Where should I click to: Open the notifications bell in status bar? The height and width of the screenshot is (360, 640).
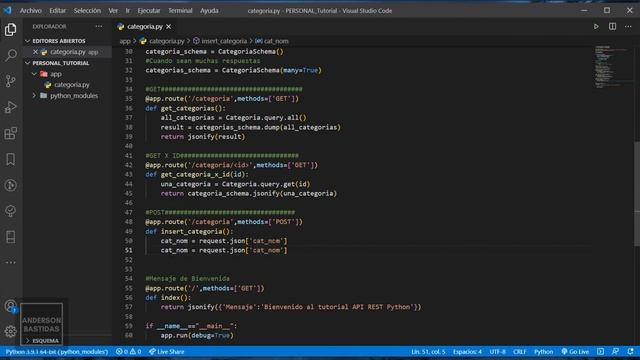tap(631, 351)
